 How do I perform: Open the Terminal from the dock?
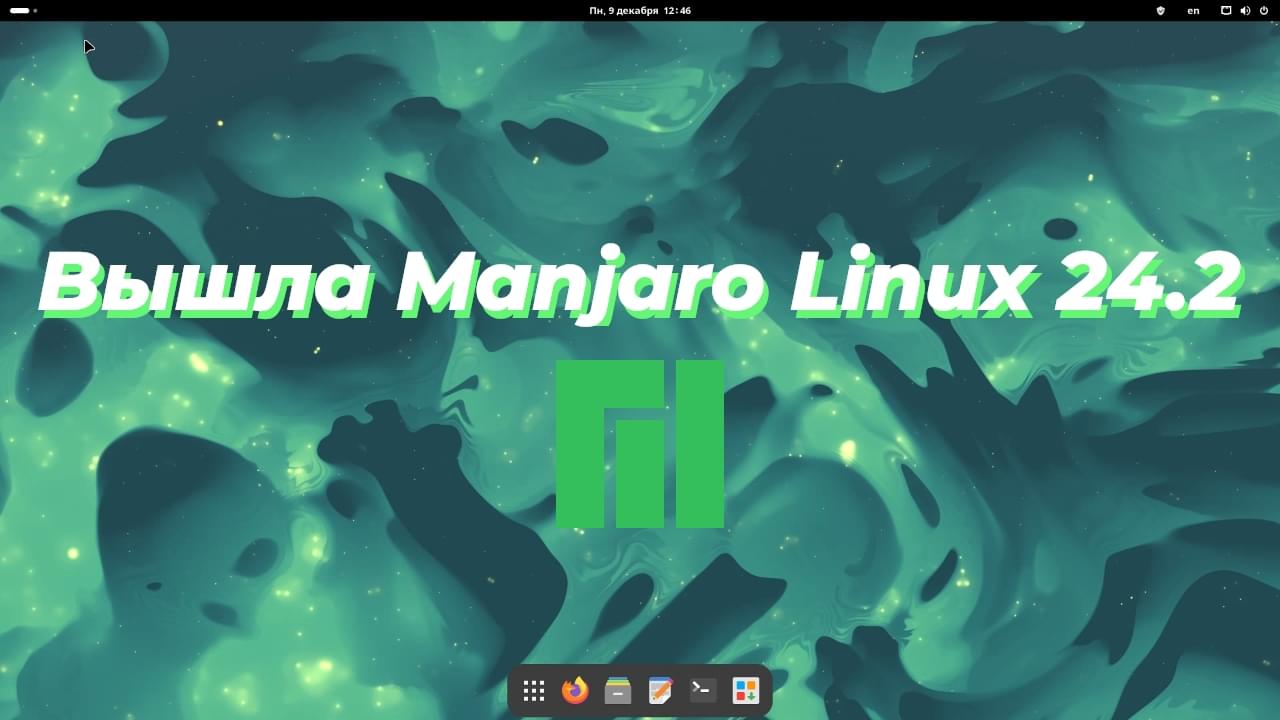(703, 691)
